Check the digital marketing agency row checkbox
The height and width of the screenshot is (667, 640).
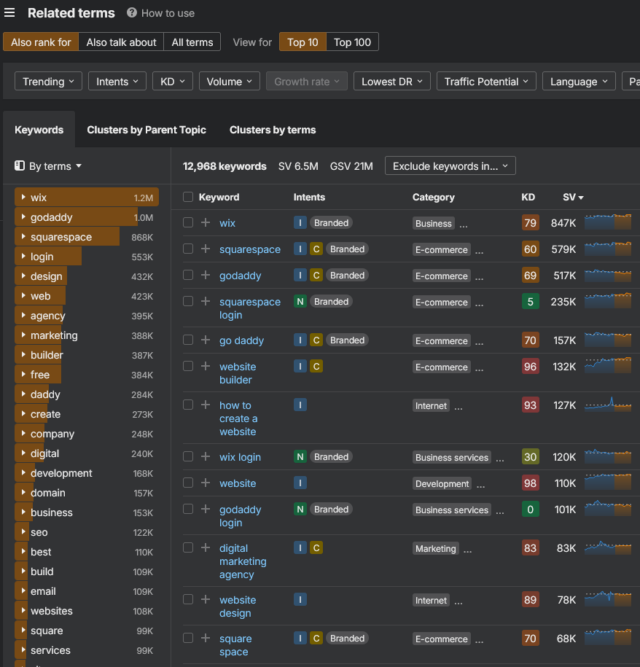188,548
